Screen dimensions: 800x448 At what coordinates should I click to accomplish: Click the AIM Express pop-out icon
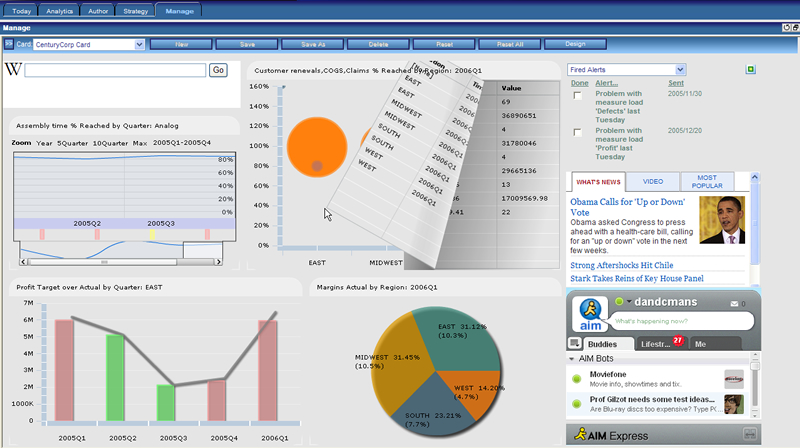click(x=750, y=433)
